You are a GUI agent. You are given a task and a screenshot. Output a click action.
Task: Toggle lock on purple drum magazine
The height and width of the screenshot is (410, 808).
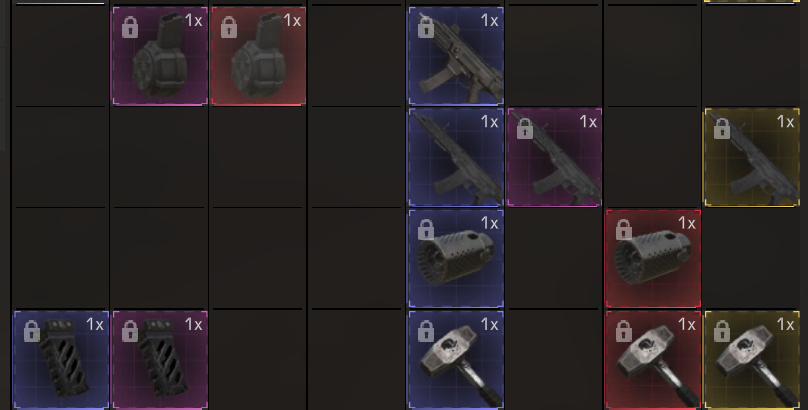pyautogui.click(x=130, y=27)
